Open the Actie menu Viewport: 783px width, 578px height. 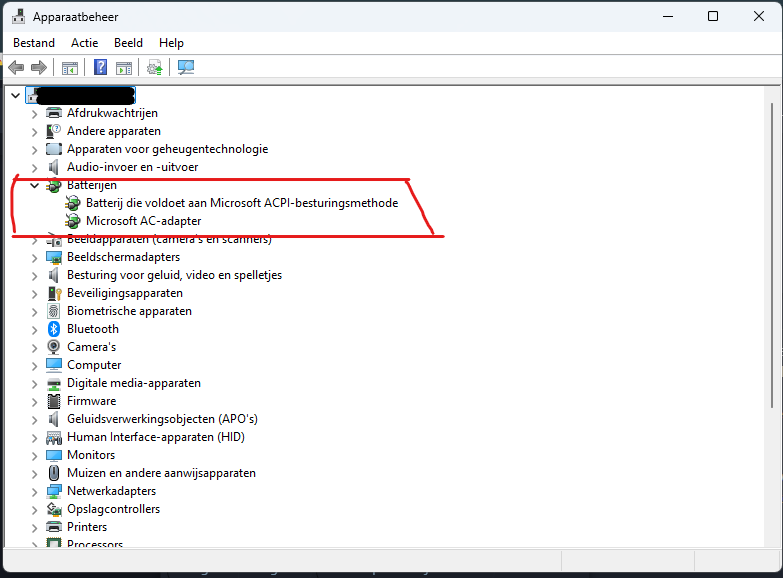84,43
